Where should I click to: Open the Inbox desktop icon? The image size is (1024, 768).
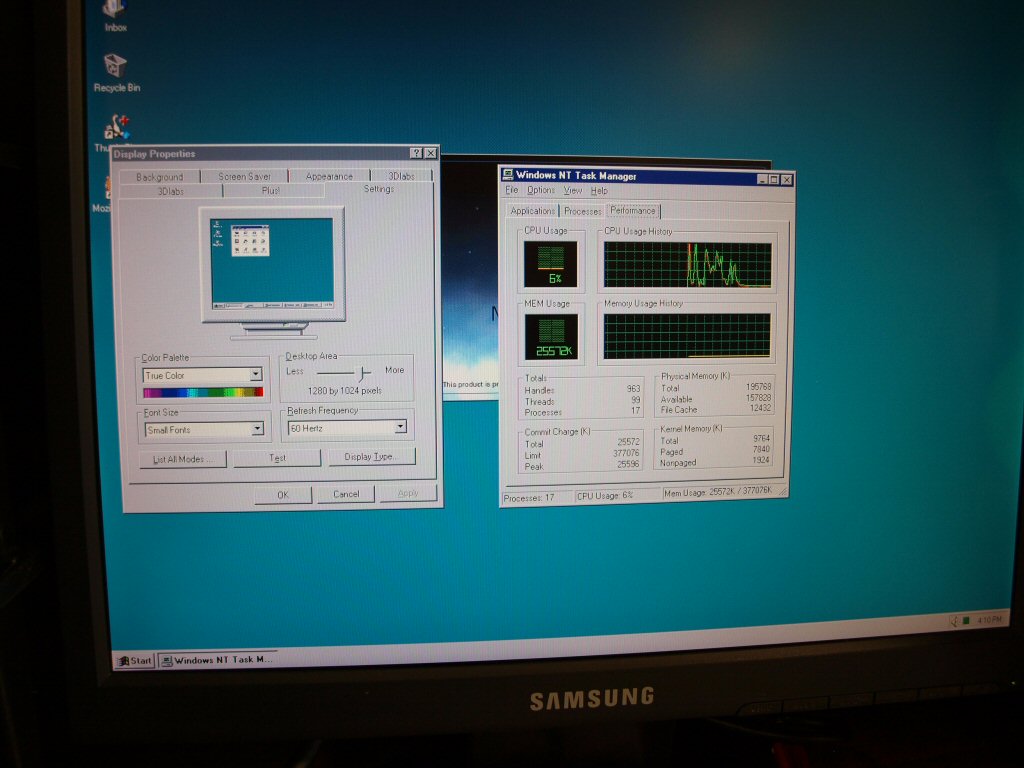[x=116, y=14]
